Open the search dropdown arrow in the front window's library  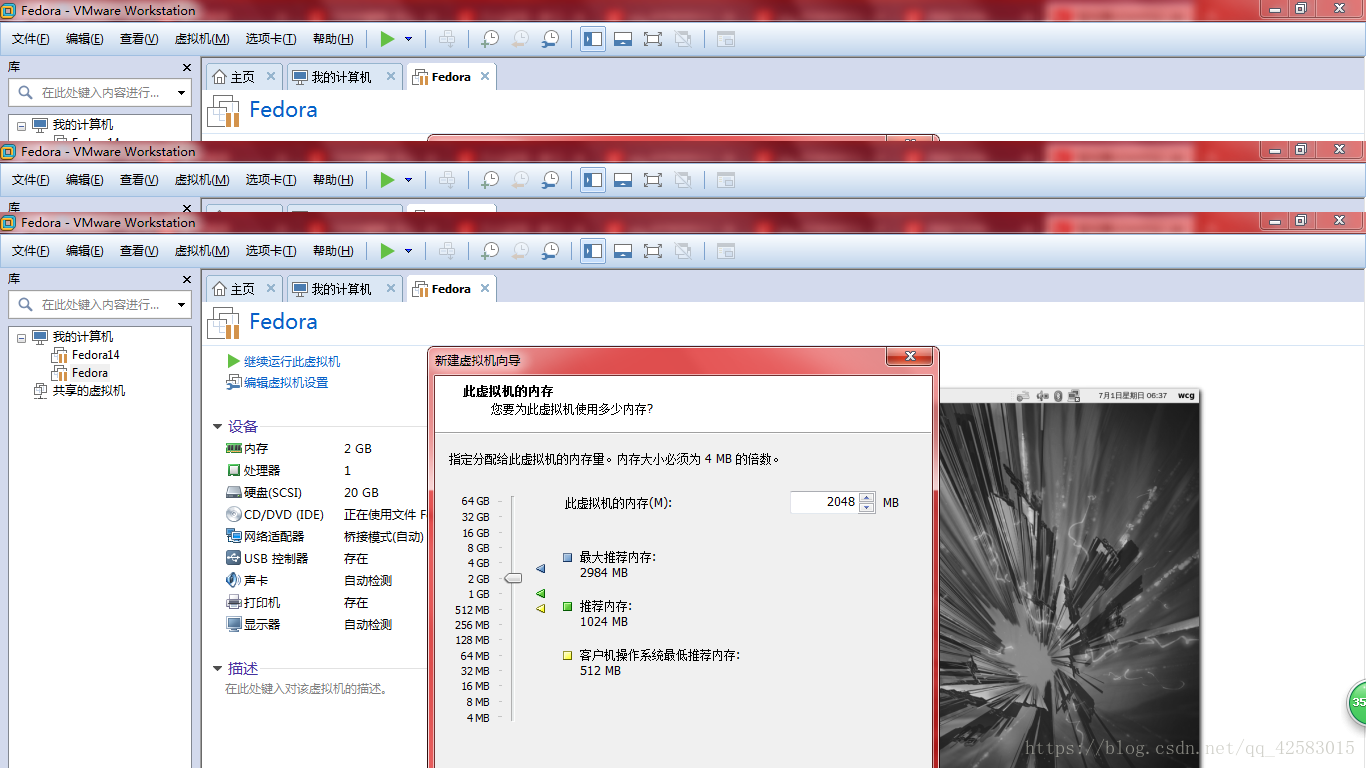[x=181, y=304]
